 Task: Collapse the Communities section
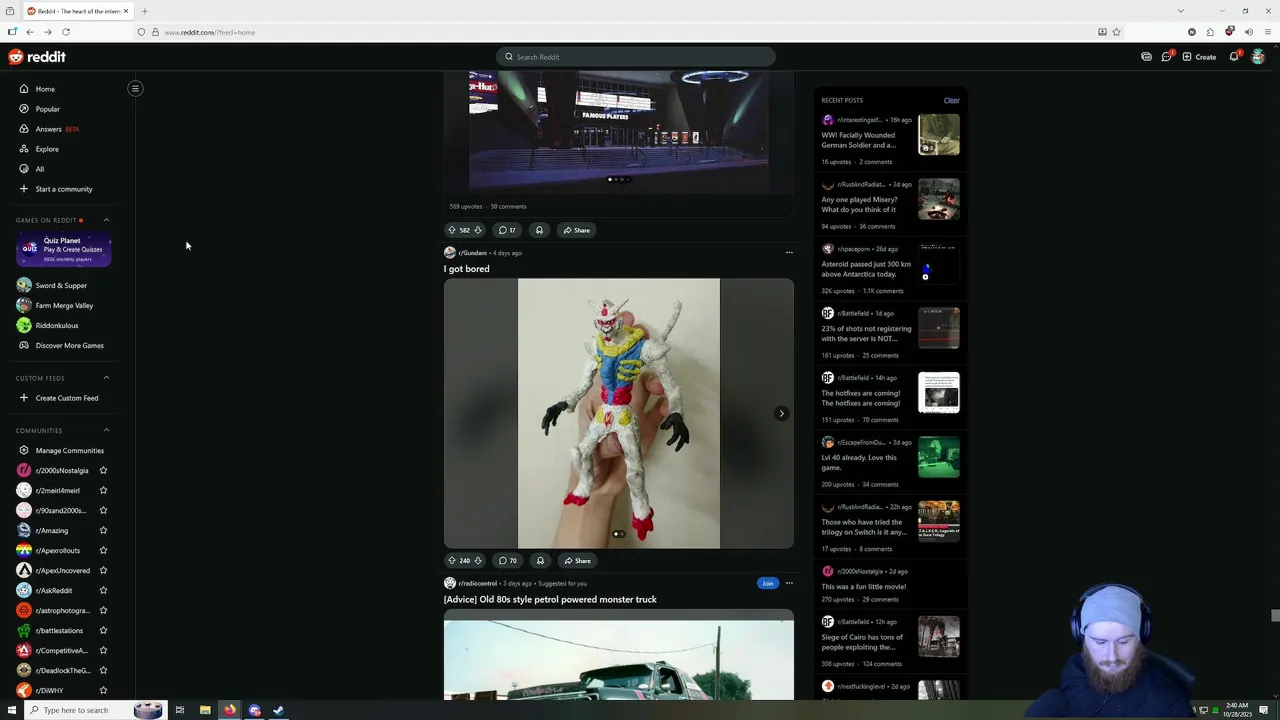pos(107,430)
